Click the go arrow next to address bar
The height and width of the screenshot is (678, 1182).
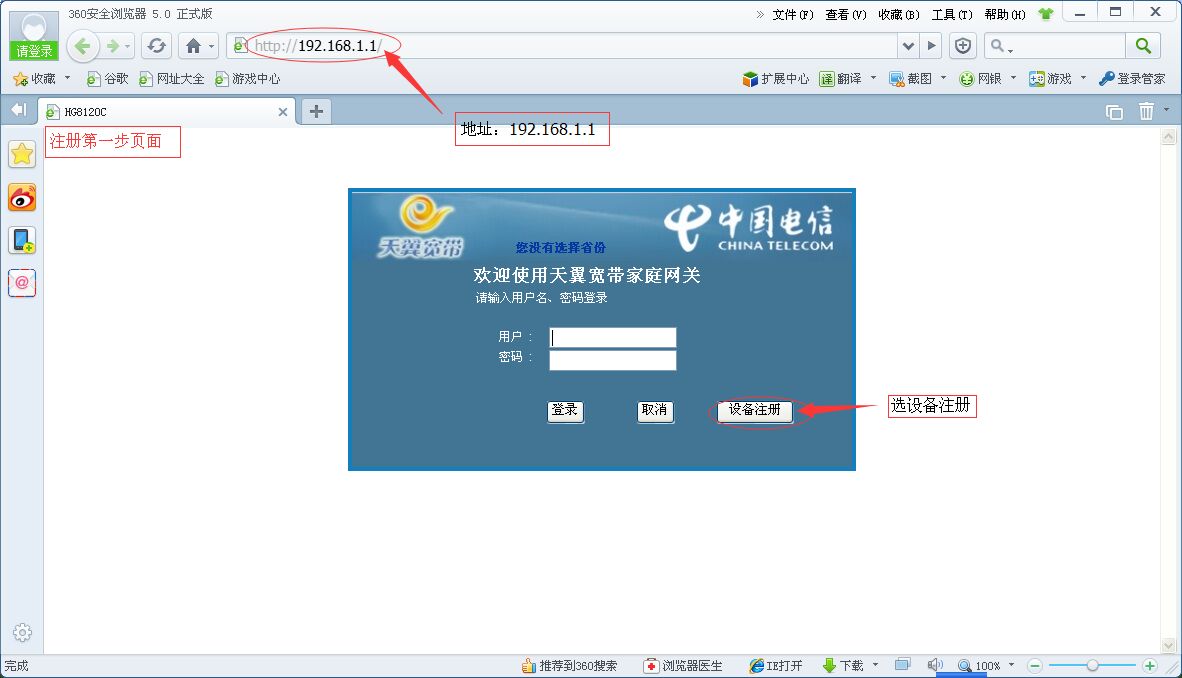pos(932,46)
